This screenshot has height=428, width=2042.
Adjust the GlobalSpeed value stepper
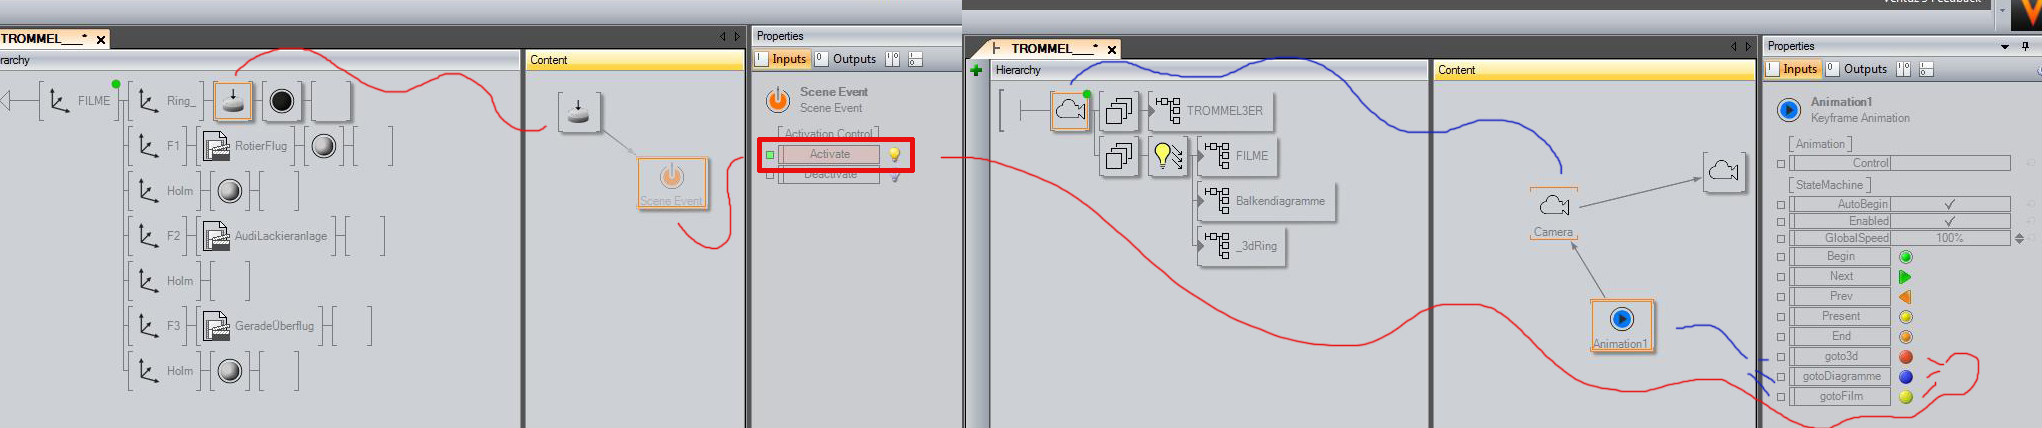click(2019, 238)
